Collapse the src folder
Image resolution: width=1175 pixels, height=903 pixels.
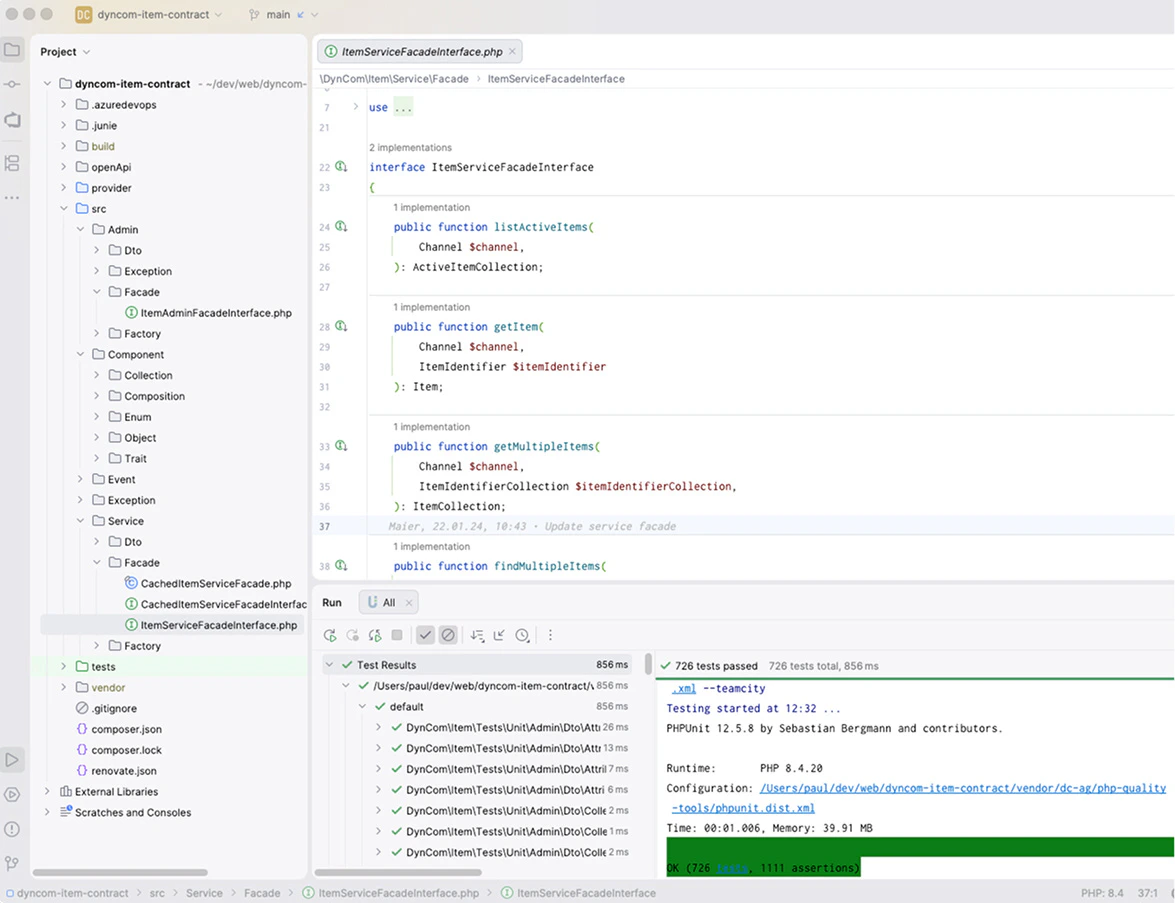coord(64,208)
